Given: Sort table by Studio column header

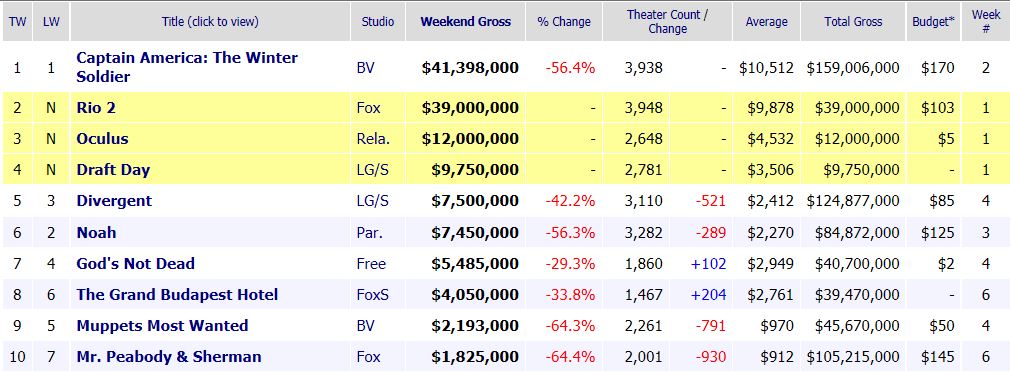Looking at the screenshot, I should tap(377, 21).
